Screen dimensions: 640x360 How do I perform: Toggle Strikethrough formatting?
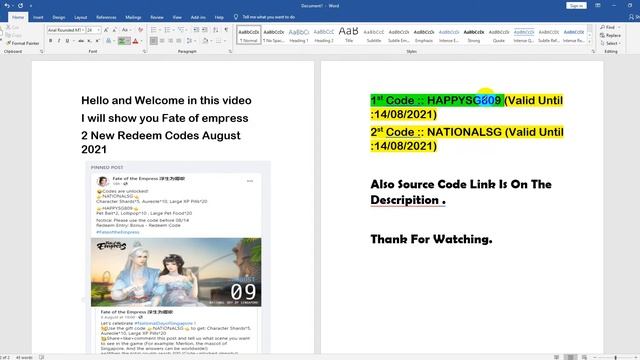pyautogui.click(x=81, y=41)
